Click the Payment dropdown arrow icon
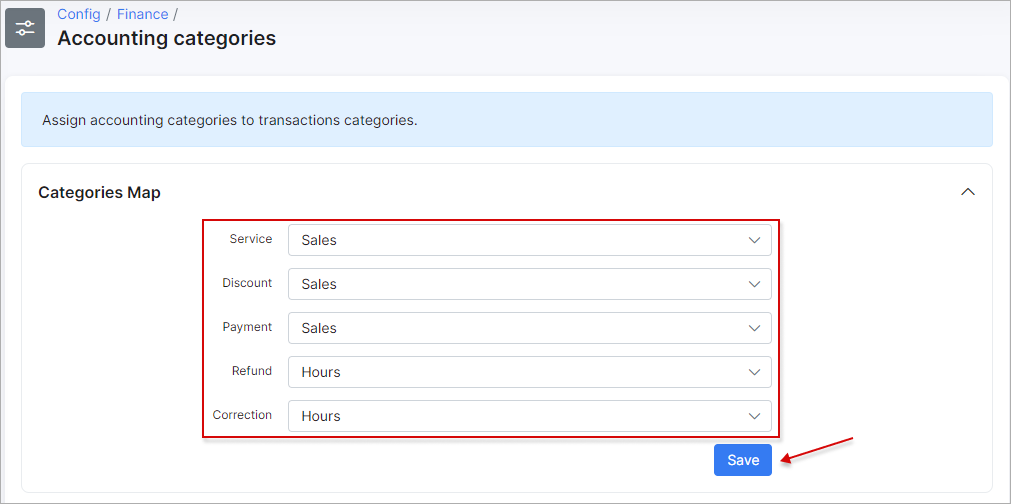The height and width of the screenshot is (504, 1011). tap(754, 328)
